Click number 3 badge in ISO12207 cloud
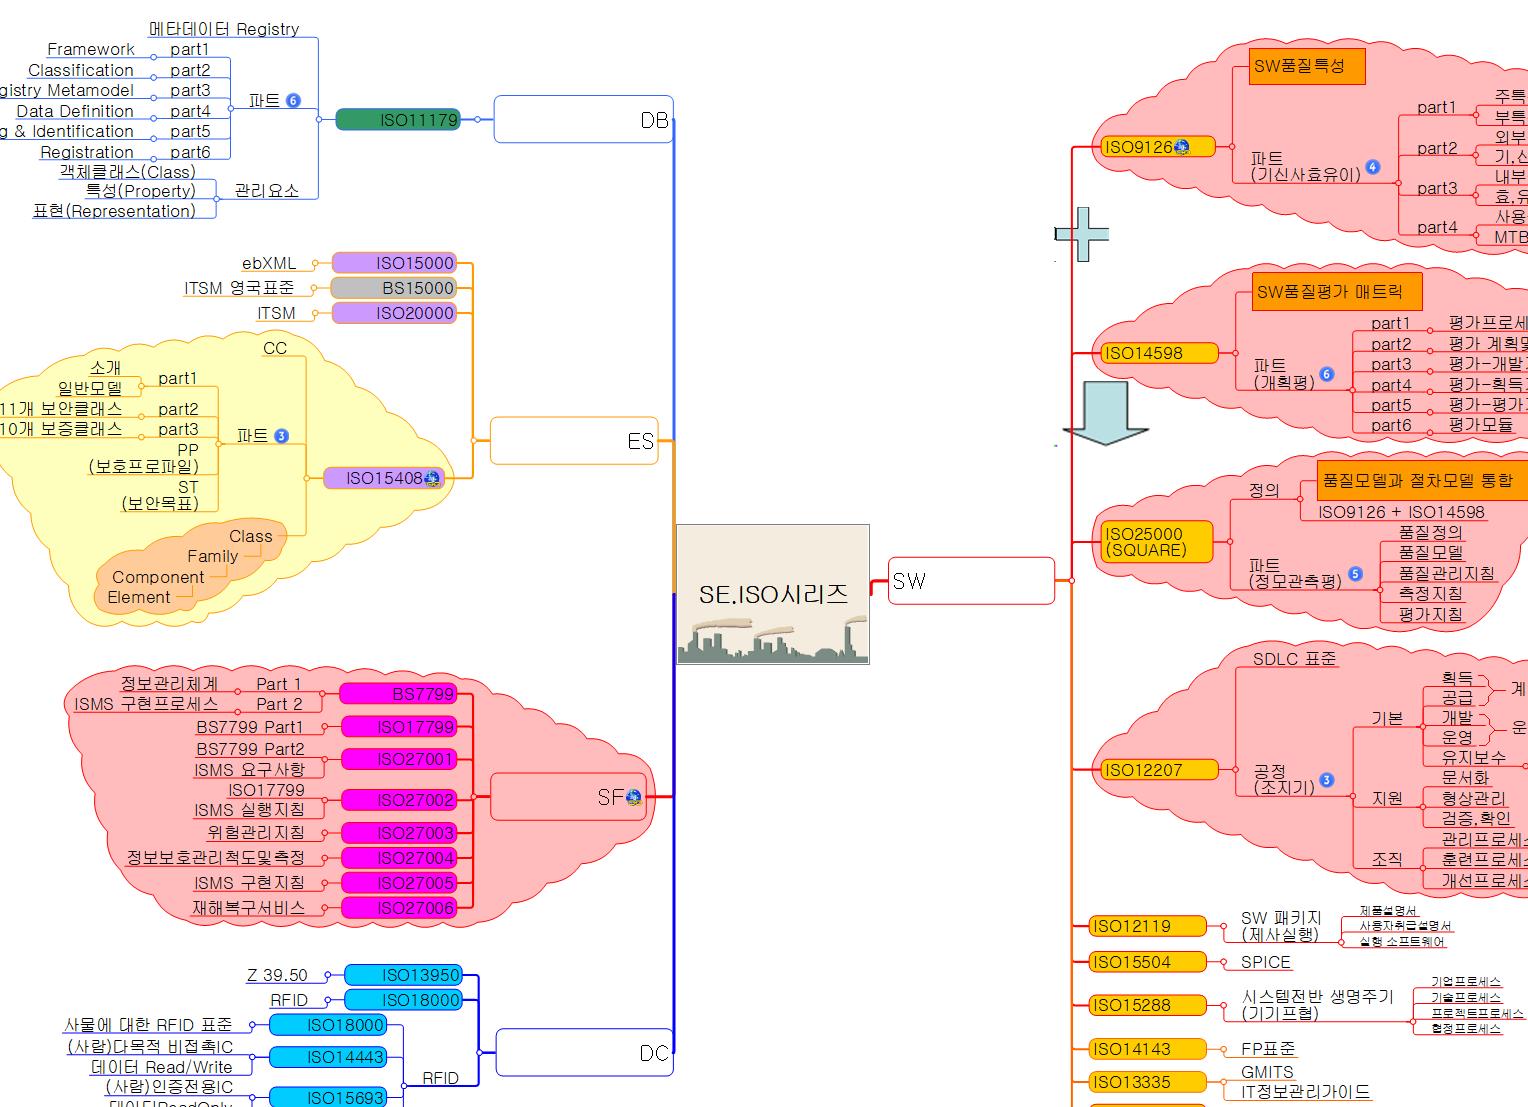 (1327, 780)
